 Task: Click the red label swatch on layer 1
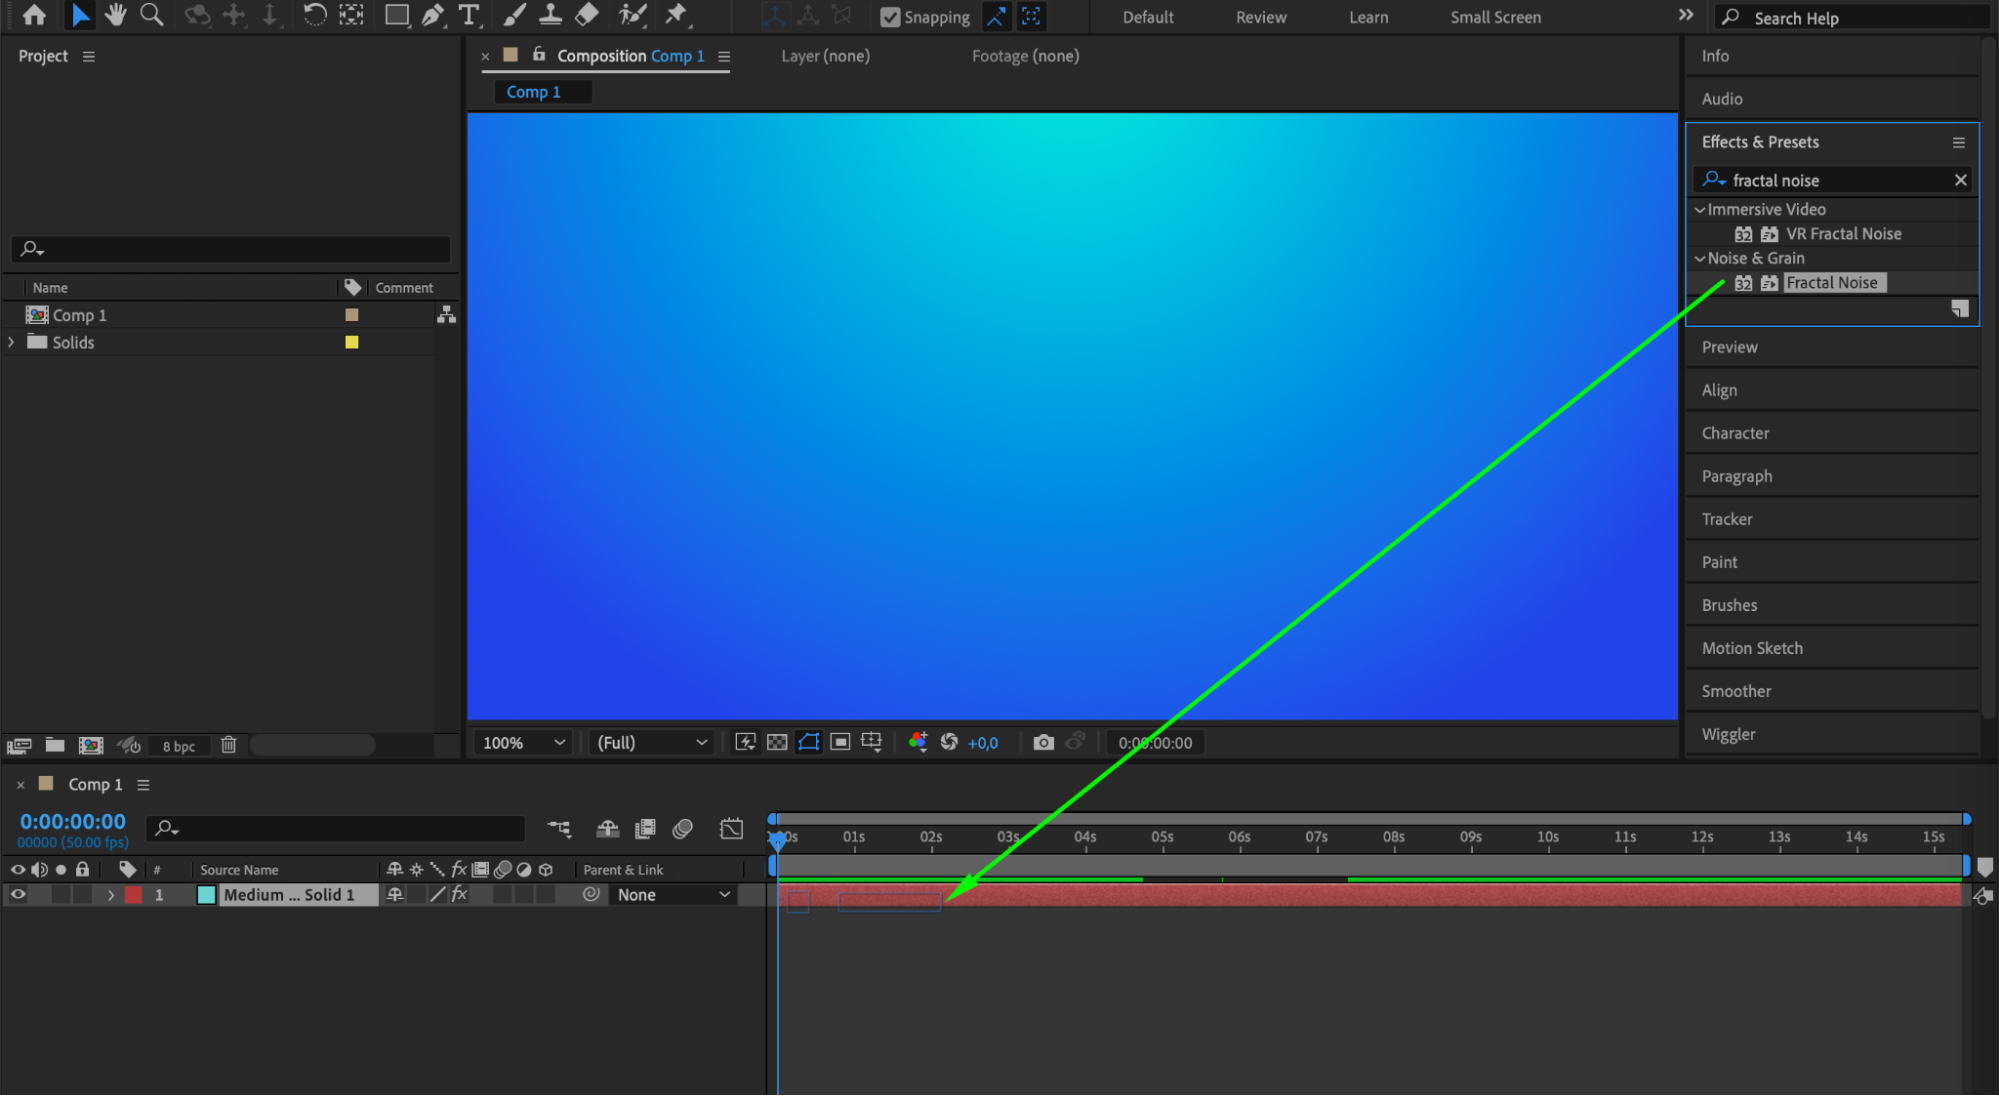[134, 895]
